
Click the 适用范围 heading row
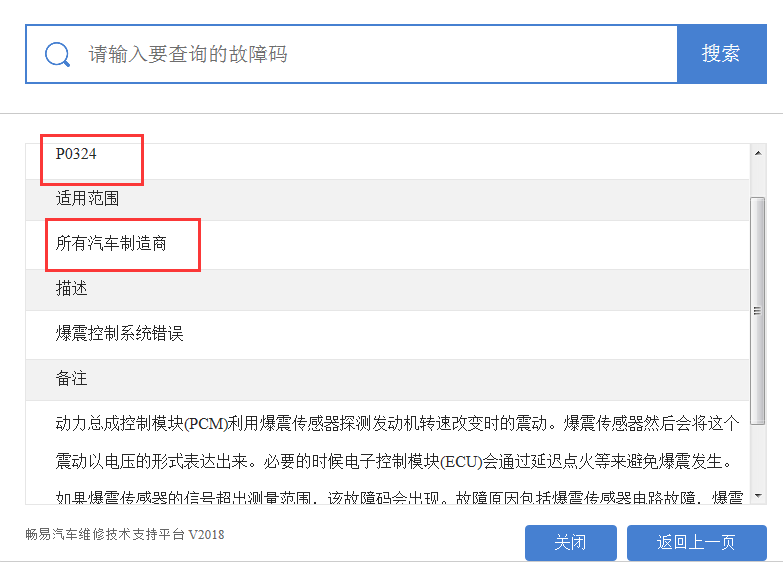(388, 199)
